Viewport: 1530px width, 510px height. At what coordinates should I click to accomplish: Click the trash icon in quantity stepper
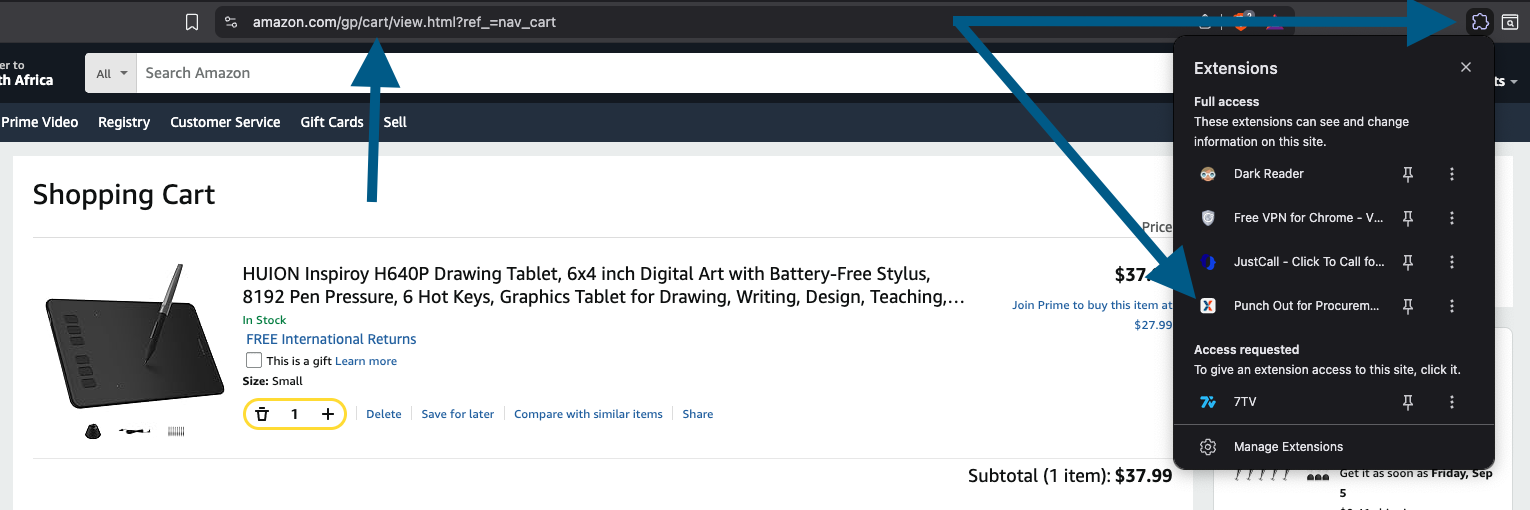tap(262, 414)
